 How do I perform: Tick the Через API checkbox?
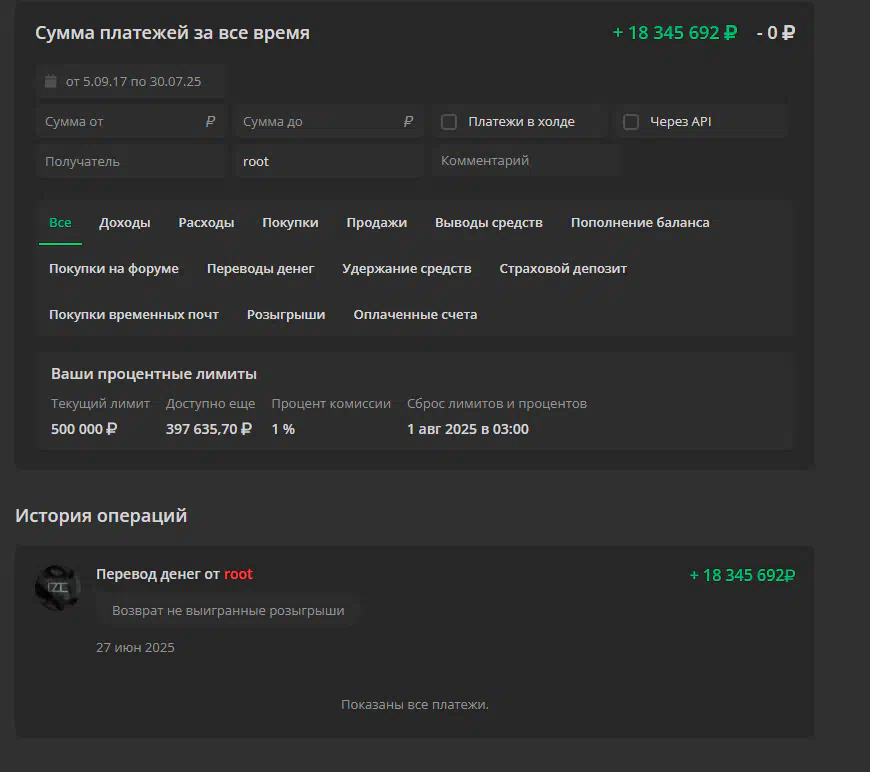point(631,122)
